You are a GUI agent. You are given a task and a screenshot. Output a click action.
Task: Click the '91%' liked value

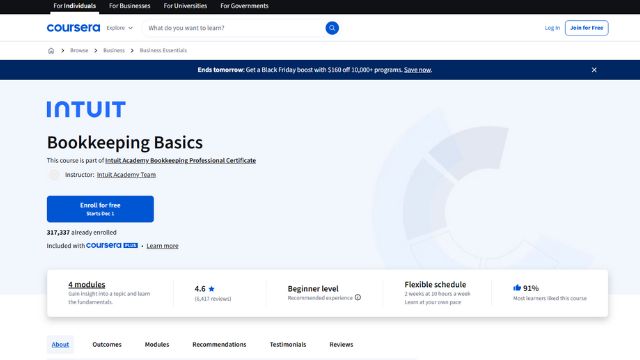pyautogui.click(x=531, y=288)
